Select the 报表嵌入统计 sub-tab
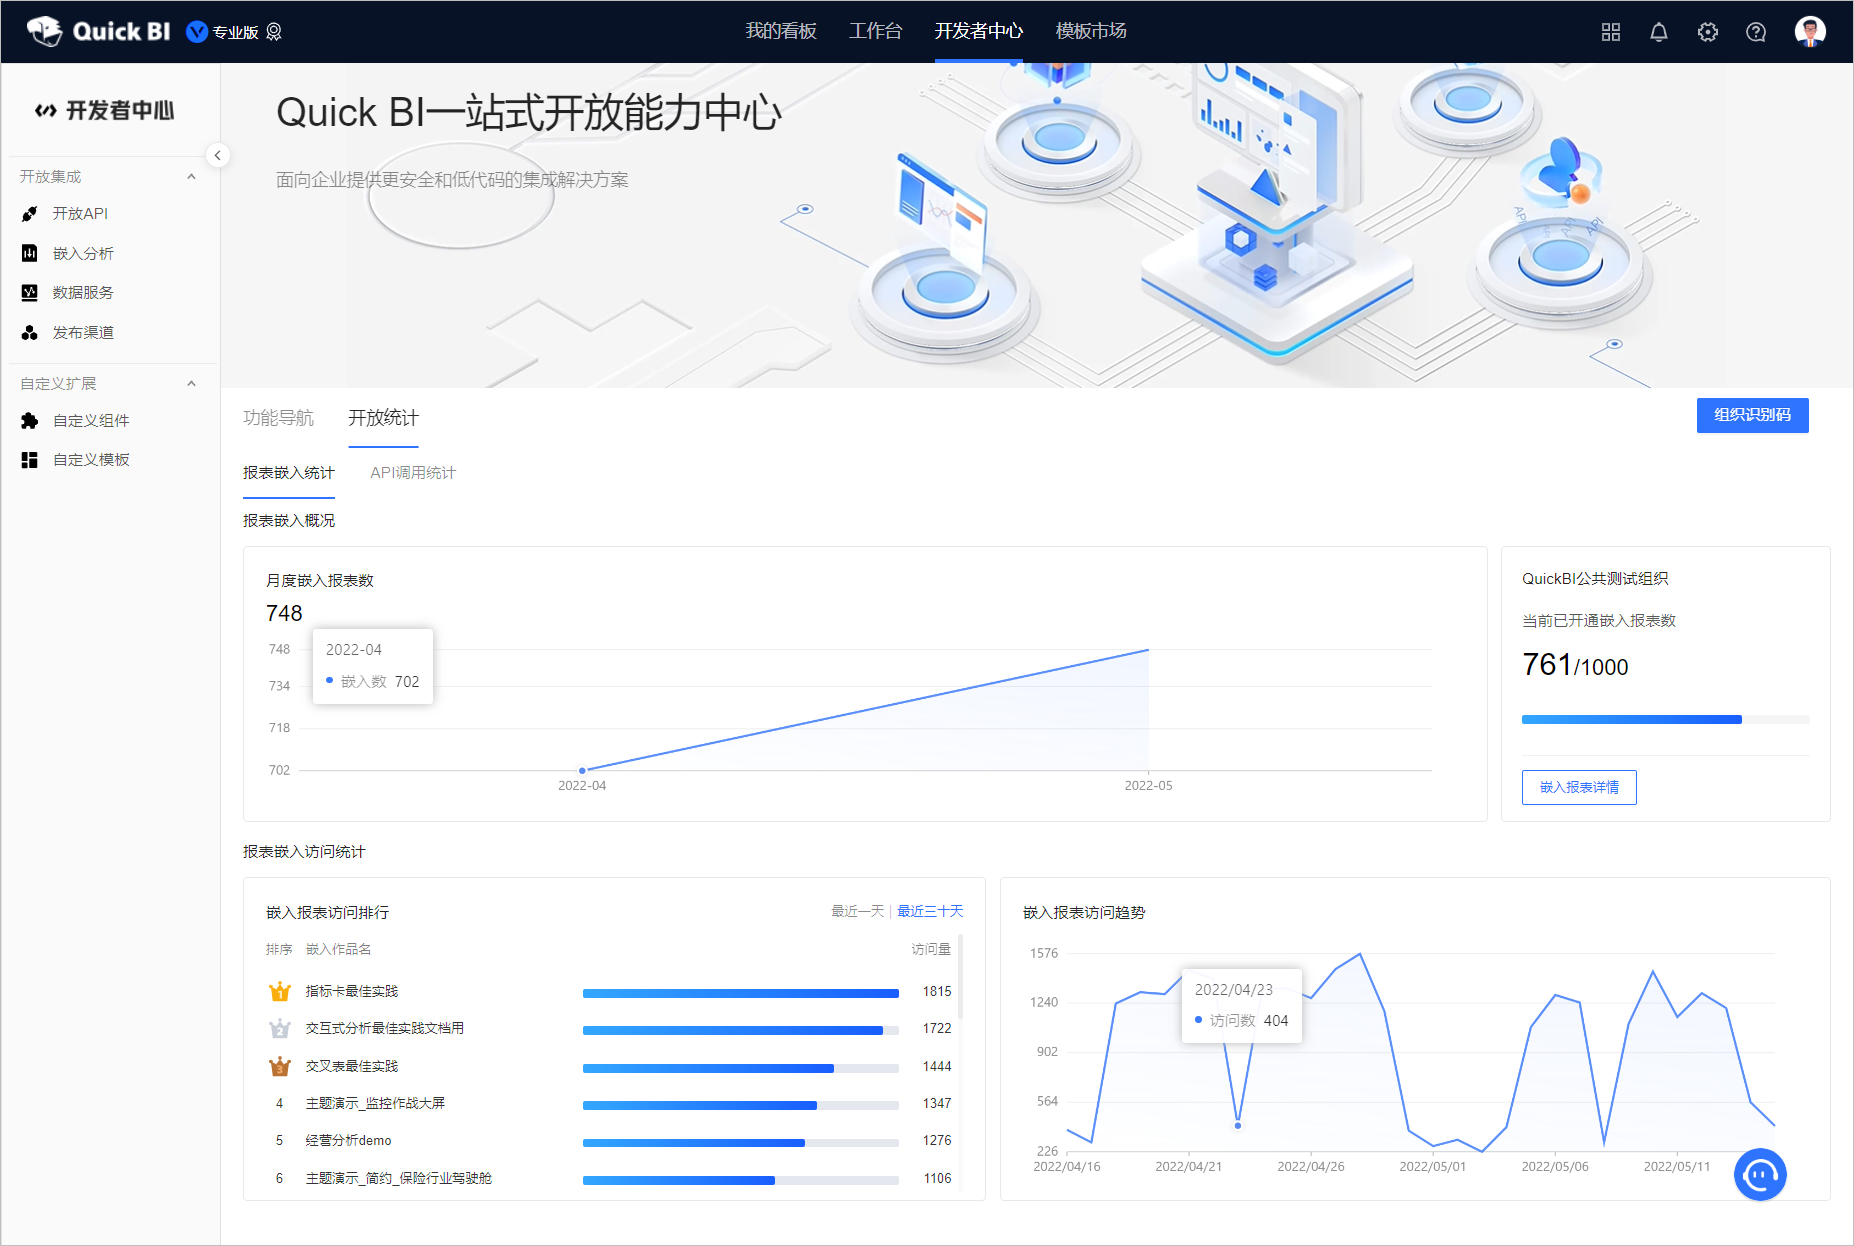The width and height of the screenshot is (1854, 1246). [x=288, y=473]
